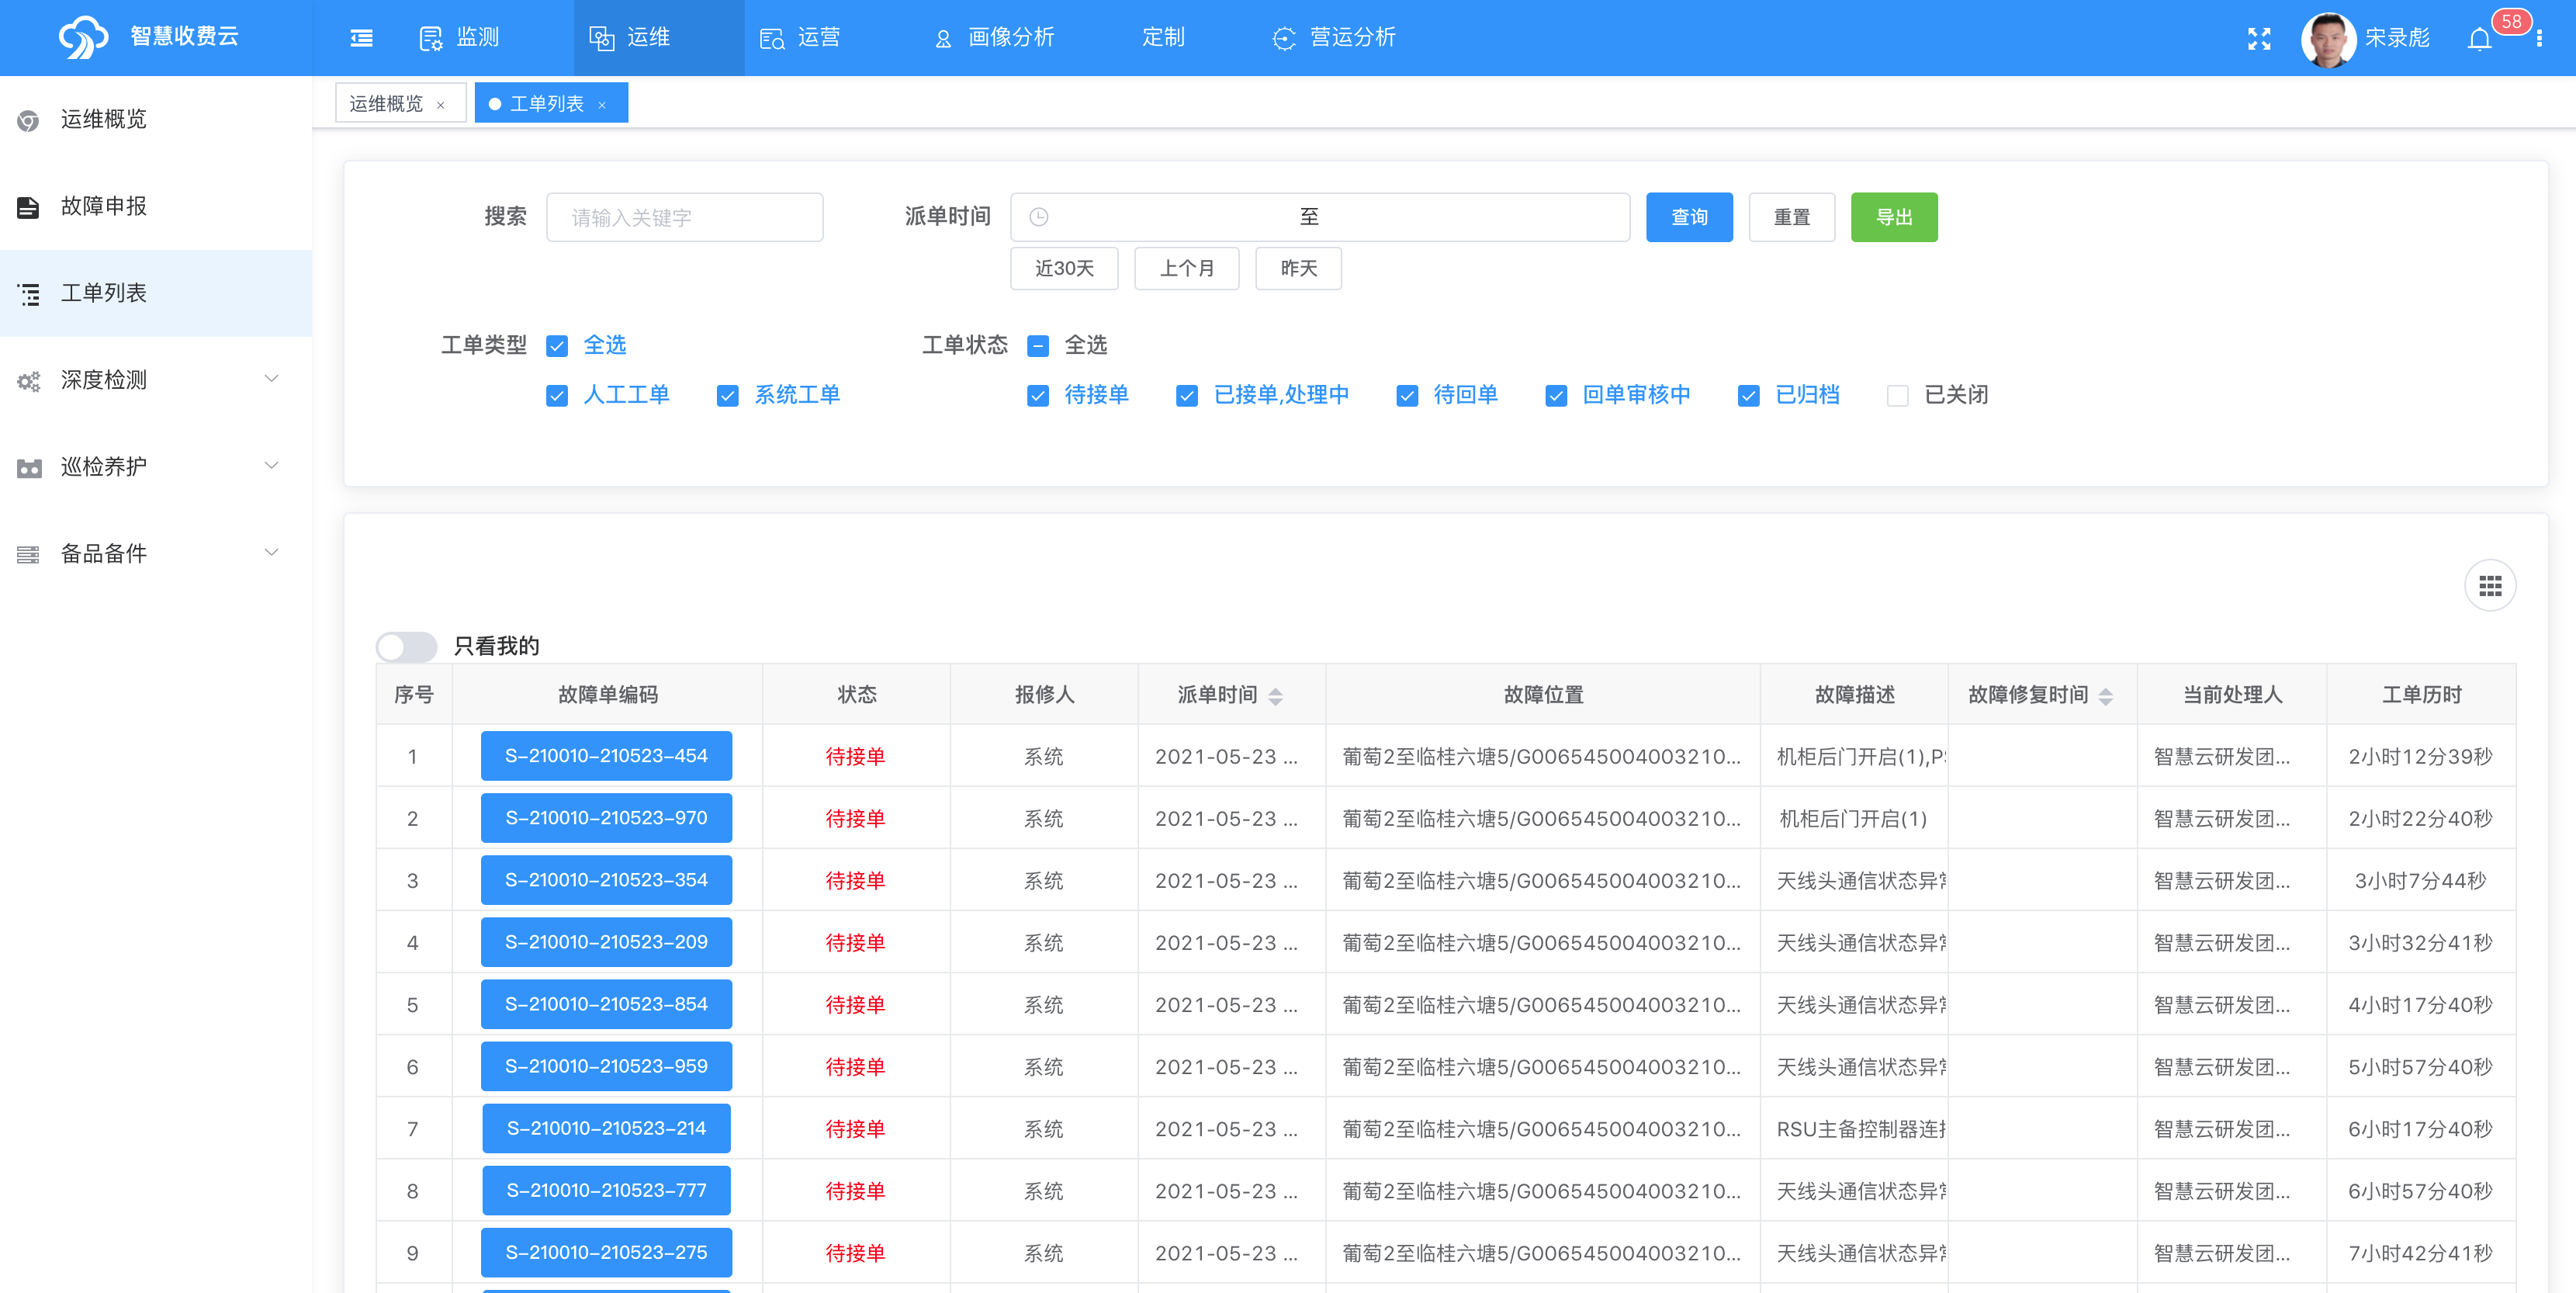The image size is (2576, 1293).
Task: Open the 派单时间 date range picker
Action: point(1320,217)
